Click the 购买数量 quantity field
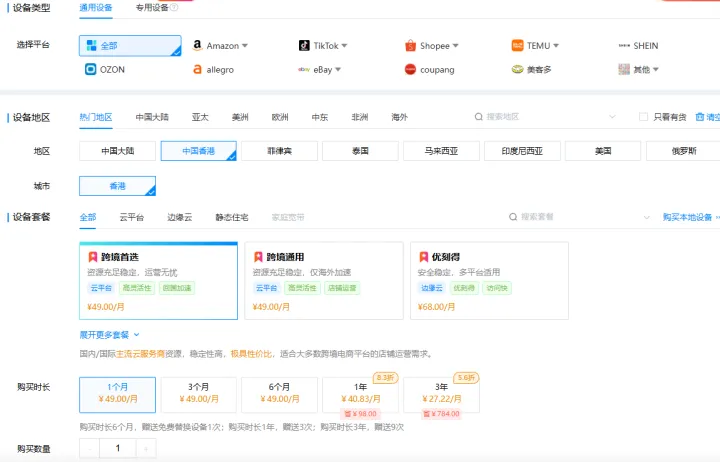 118,448
